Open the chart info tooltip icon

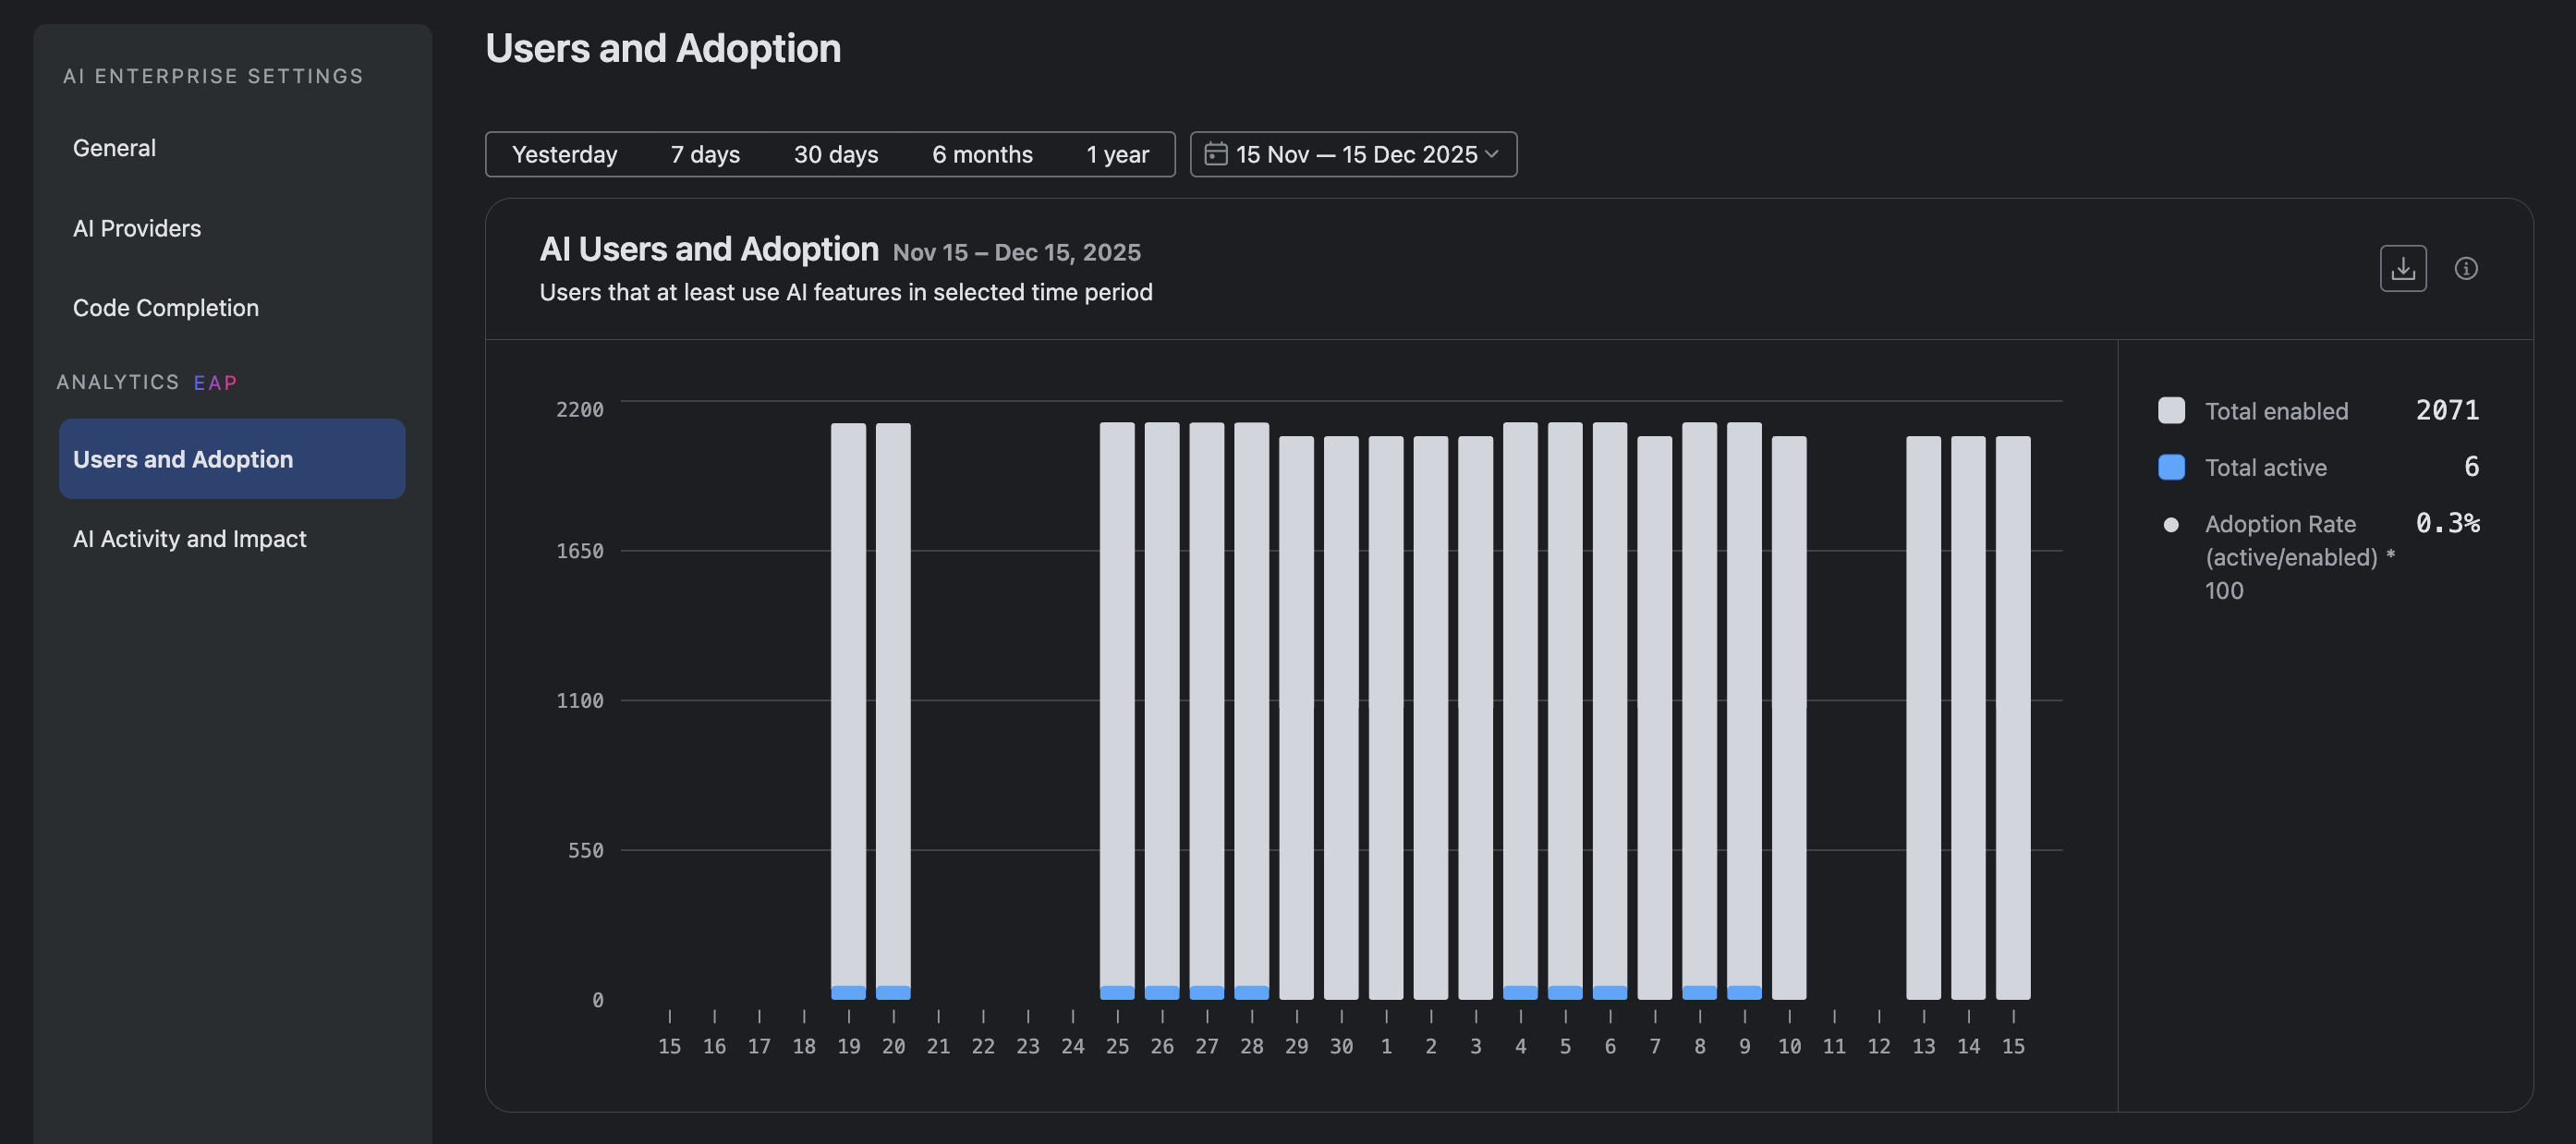click(2465, 268)
